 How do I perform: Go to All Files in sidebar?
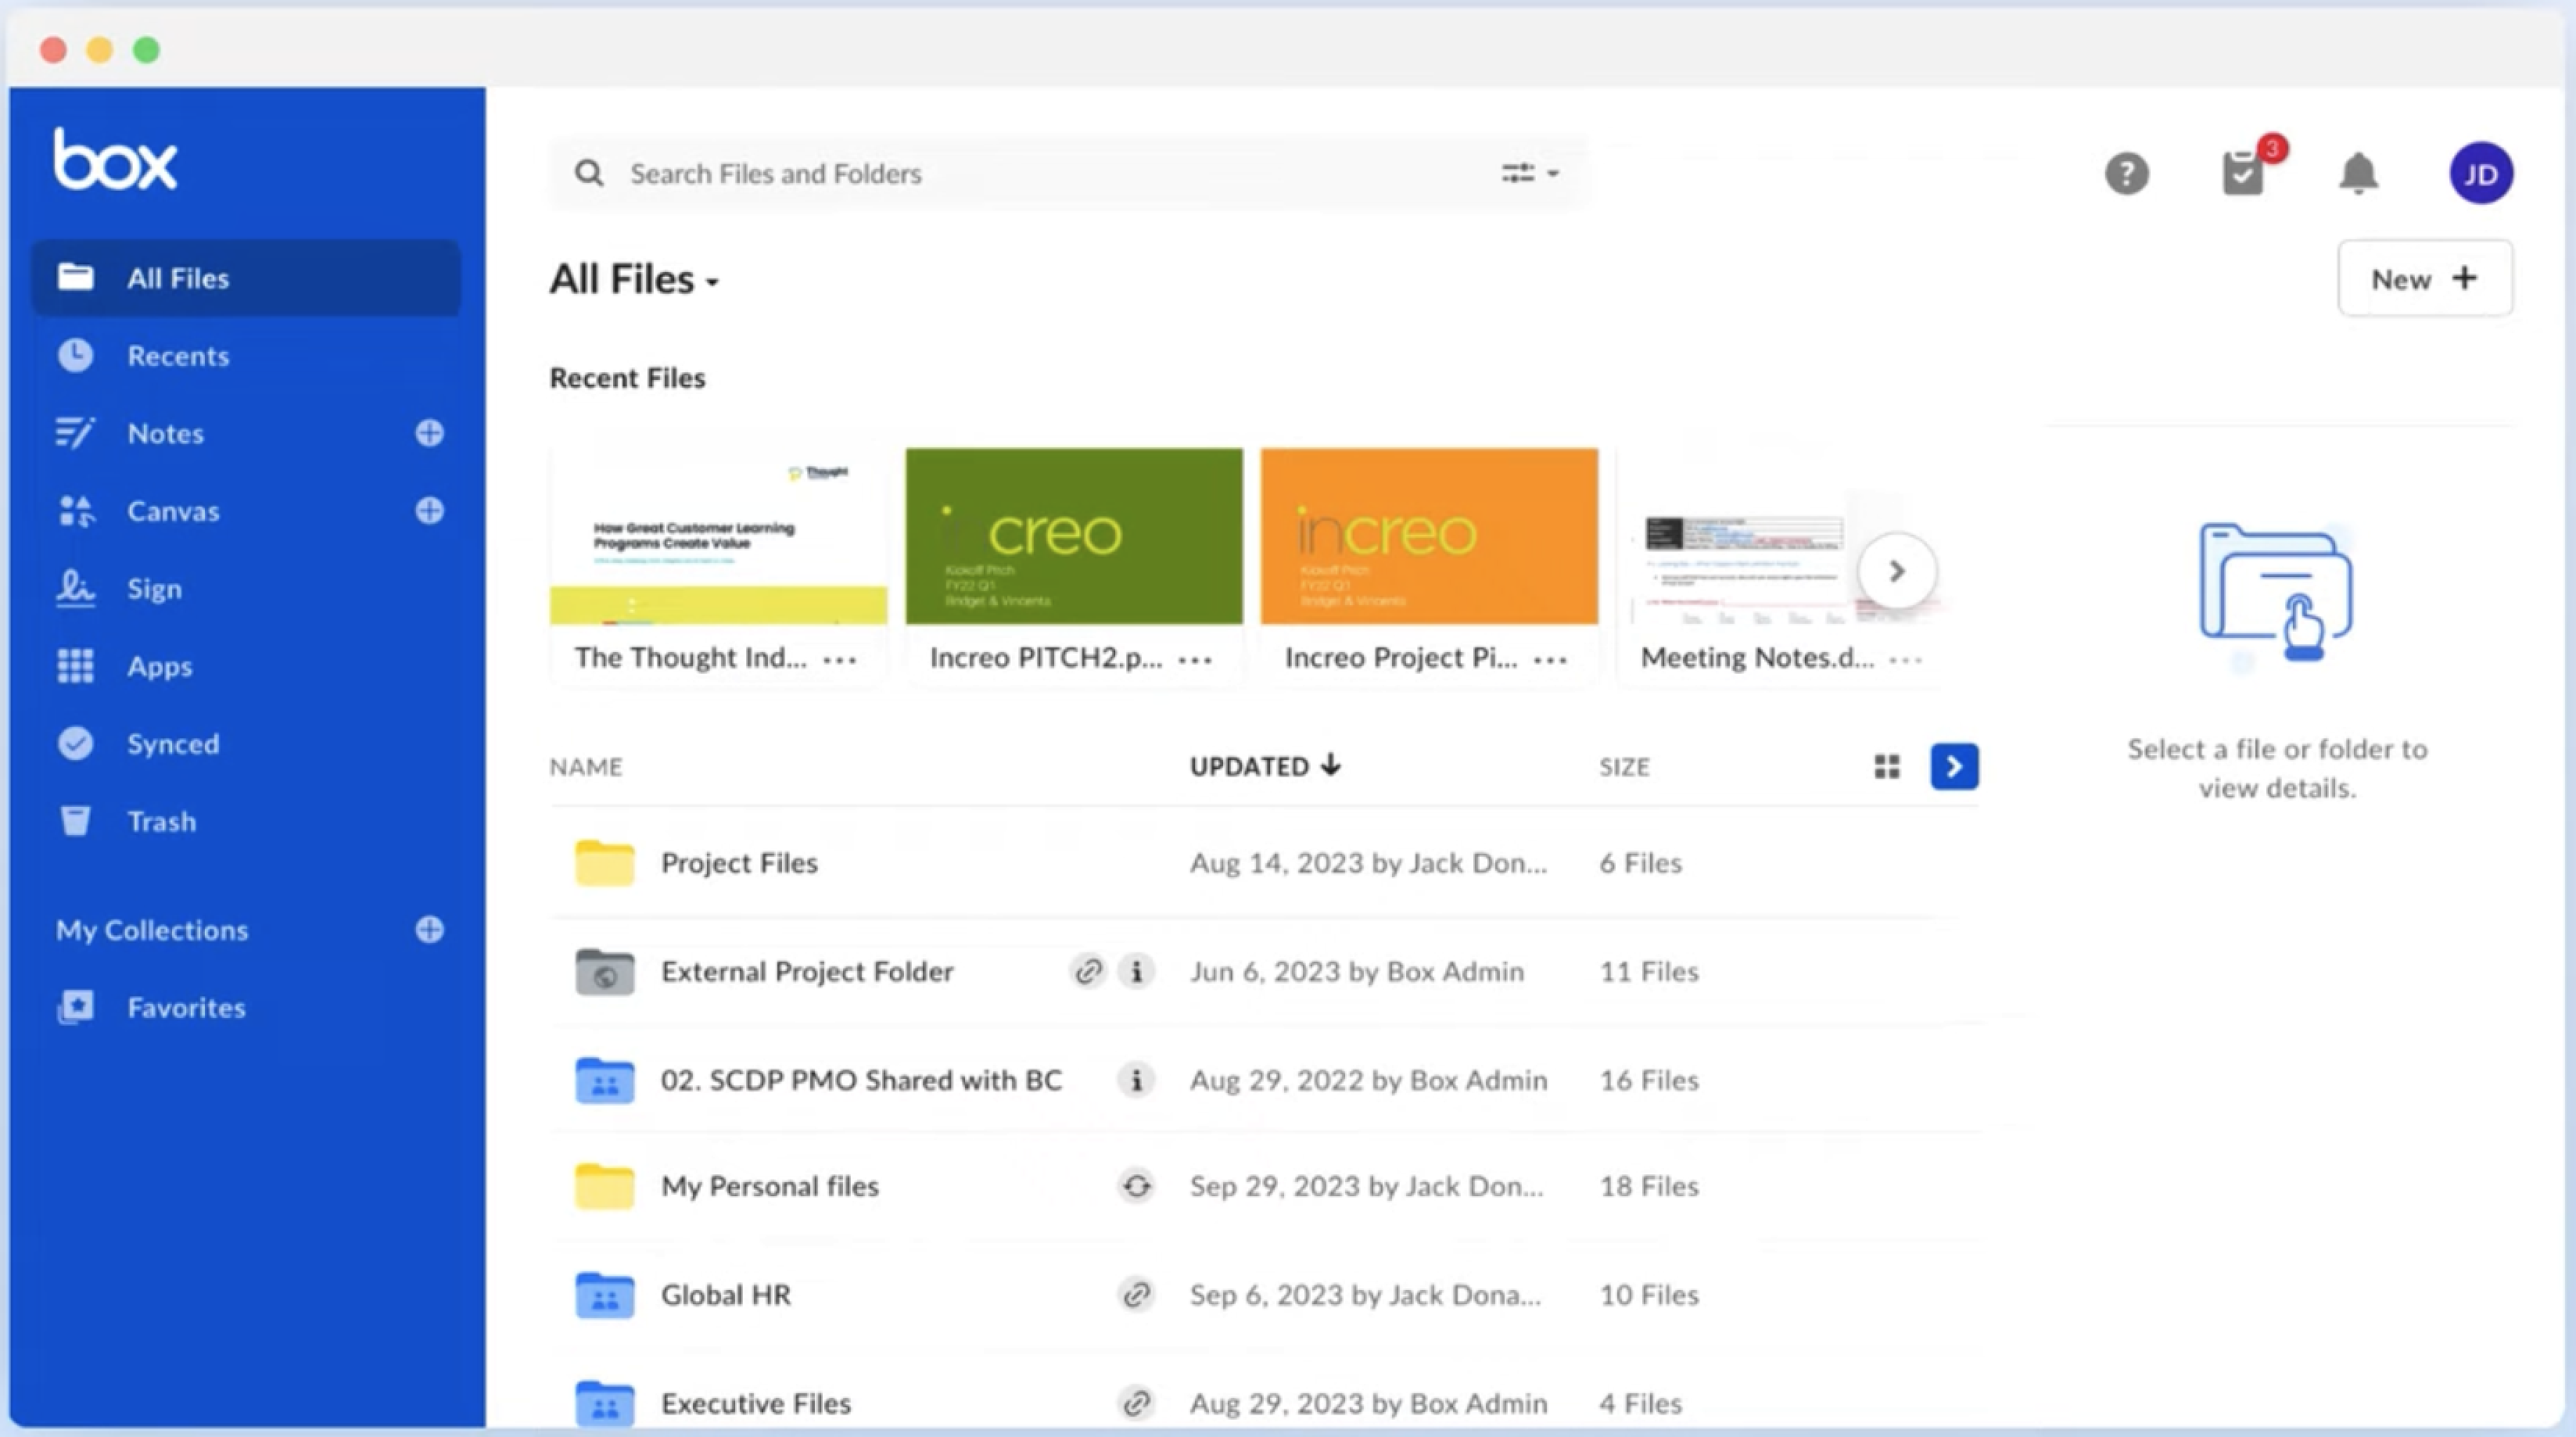246,278
